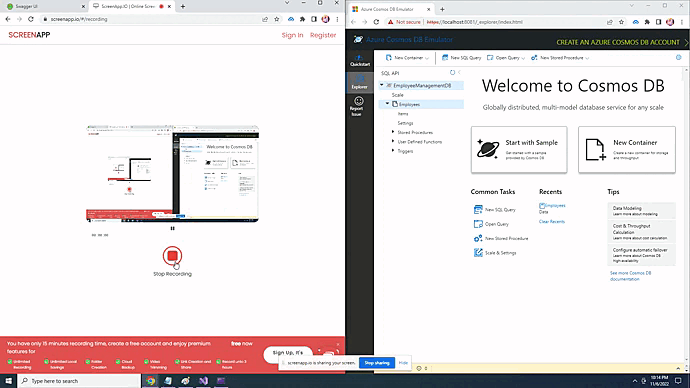The image size is (690, 388).
Task: Click the New Container welcome card
Action: click(x=627, y=150)
